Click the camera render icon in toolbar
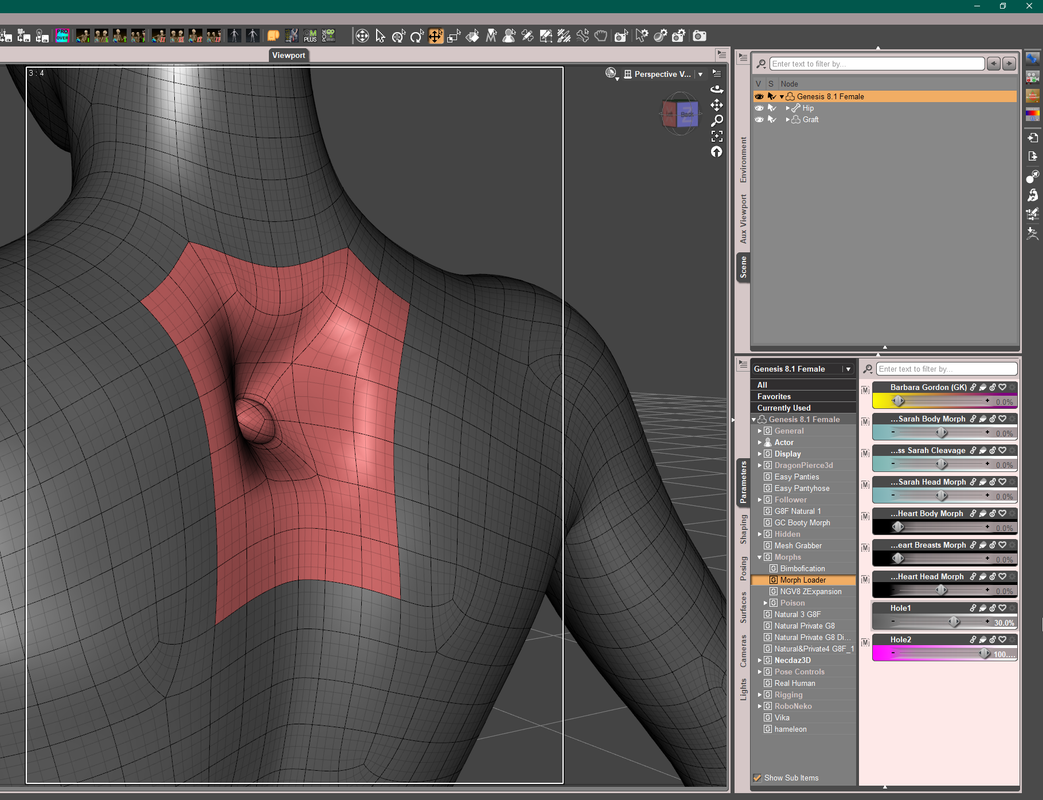 (700, 36)
